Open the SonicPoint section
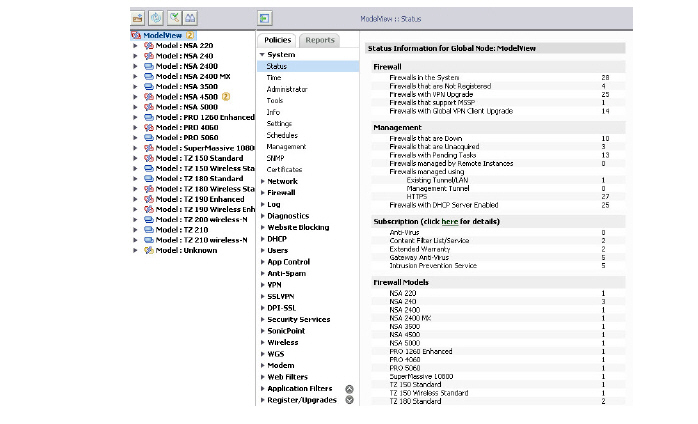This screenshot has width=698, height=424. (x=286, y=331)
